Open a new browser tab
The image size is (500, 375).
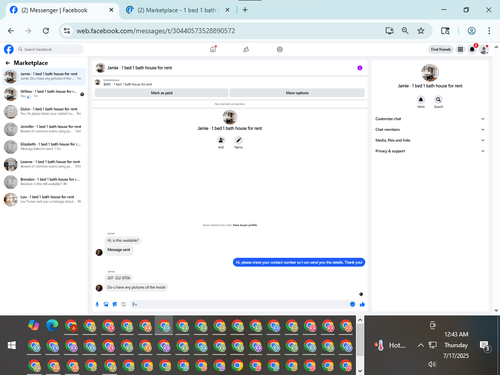[245, 10]
